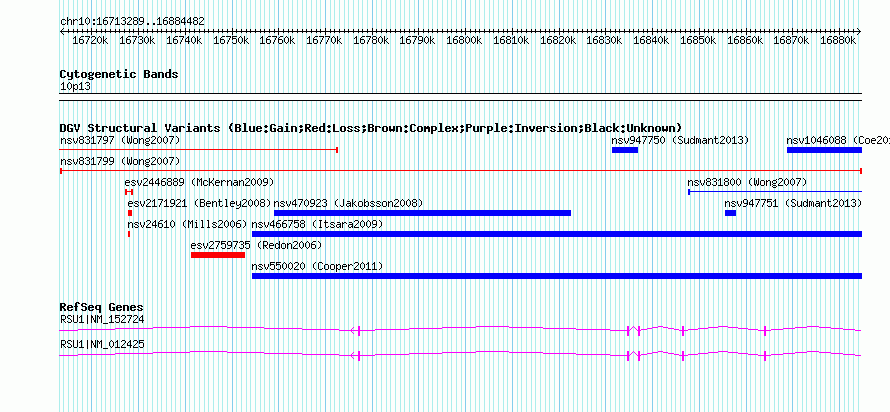Click the esv2446889 (McKernan2009) label
This screenshot has width=890, height=412.
point(199,182)
